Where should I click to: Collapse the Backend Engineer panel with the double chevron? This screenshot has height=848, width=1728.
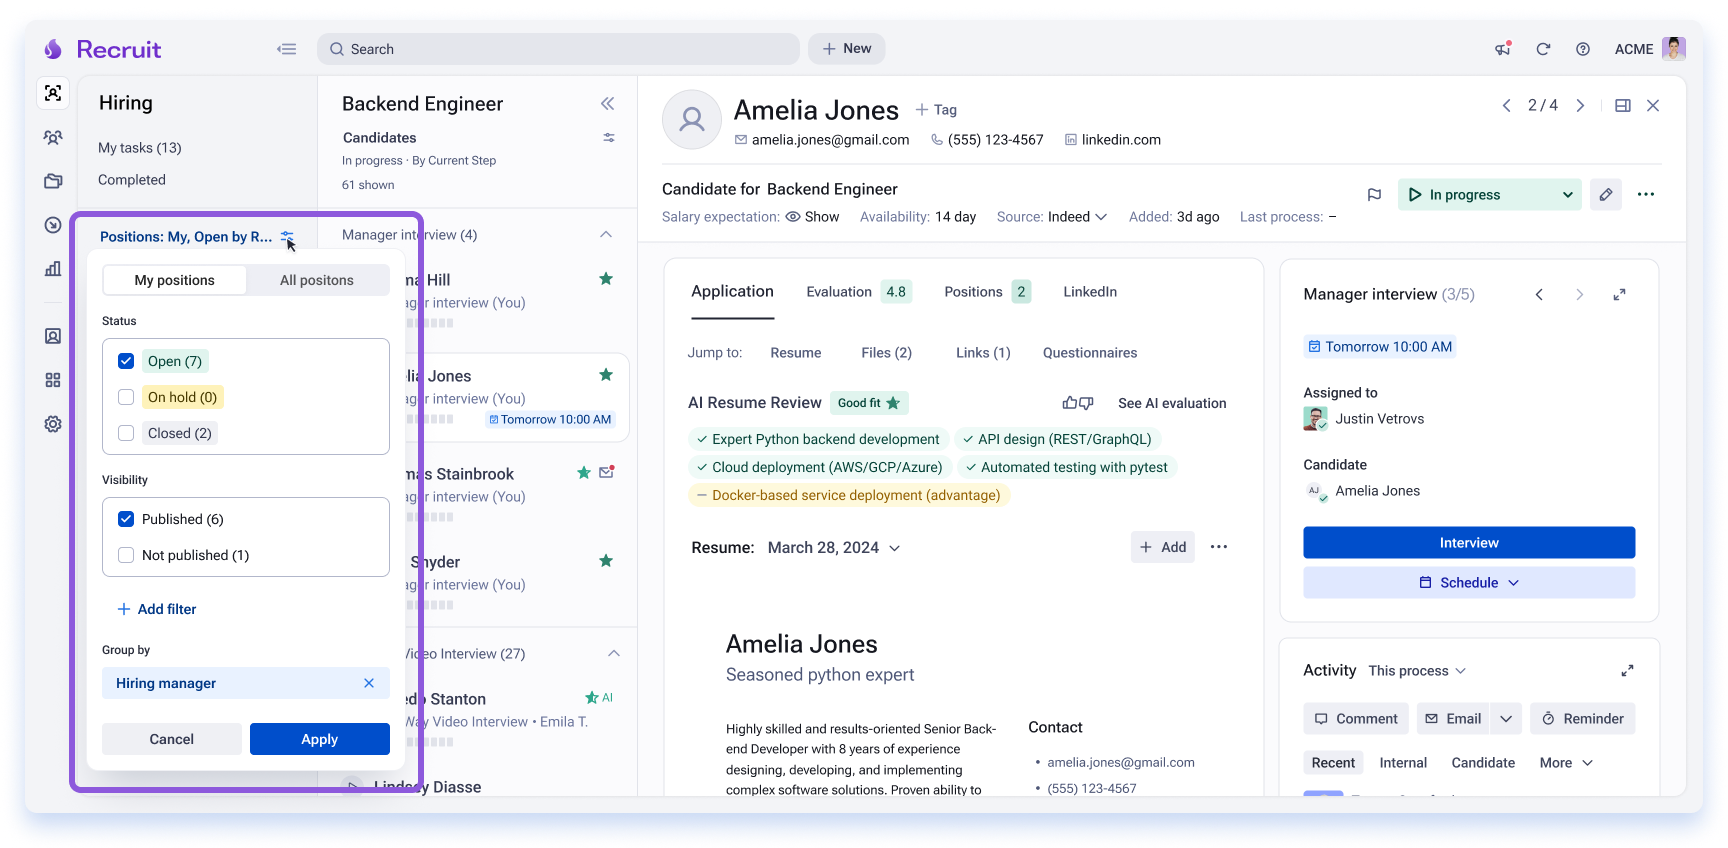(x=607, y=104)
